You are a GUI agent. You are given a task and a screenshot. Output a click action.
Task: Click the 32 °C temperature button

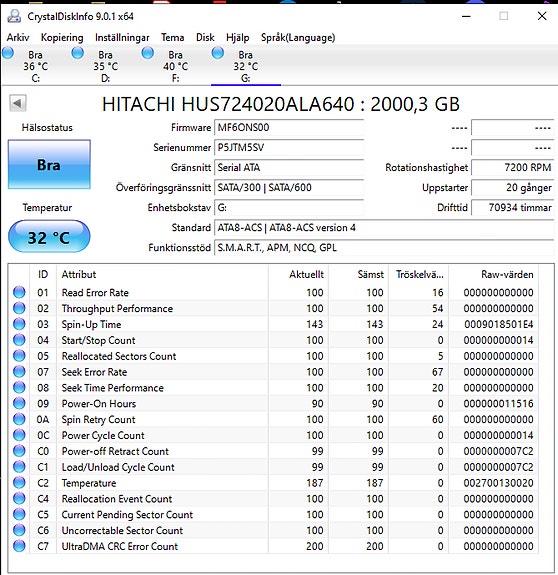point(49,237)
